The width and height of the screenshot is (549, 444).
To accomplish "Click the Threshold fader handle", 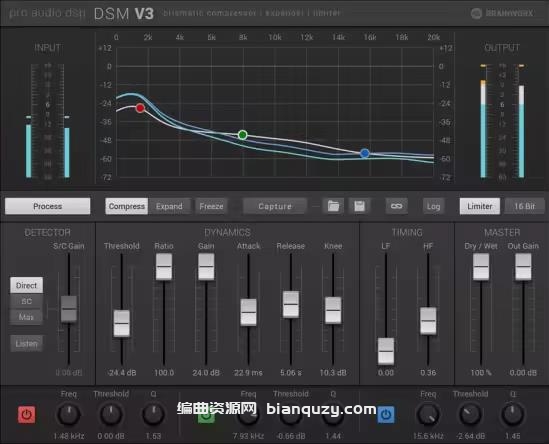I will (x=122, y=323).
